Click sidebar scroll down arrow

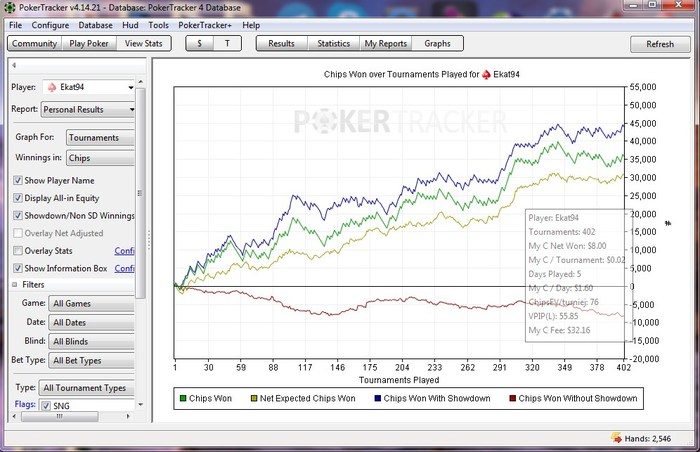pyautogui.click(x=141, y=405)
